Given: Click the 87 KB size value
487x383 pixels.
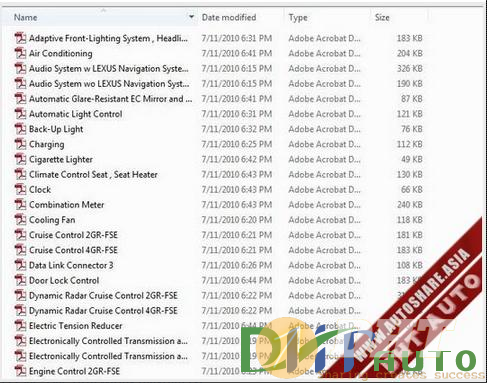Looking at the screenshot, I should pos(412,99).
